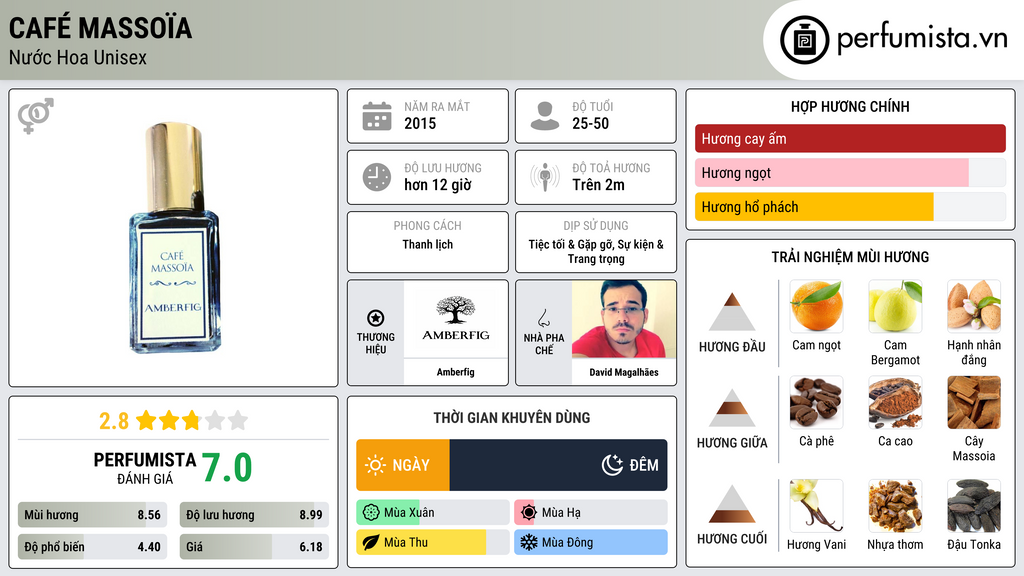The height and width of the screenshot is (576, 1024).
Task: Click the perfumista.vn site name
Action: pyautogui.click(x=922, y=38)
